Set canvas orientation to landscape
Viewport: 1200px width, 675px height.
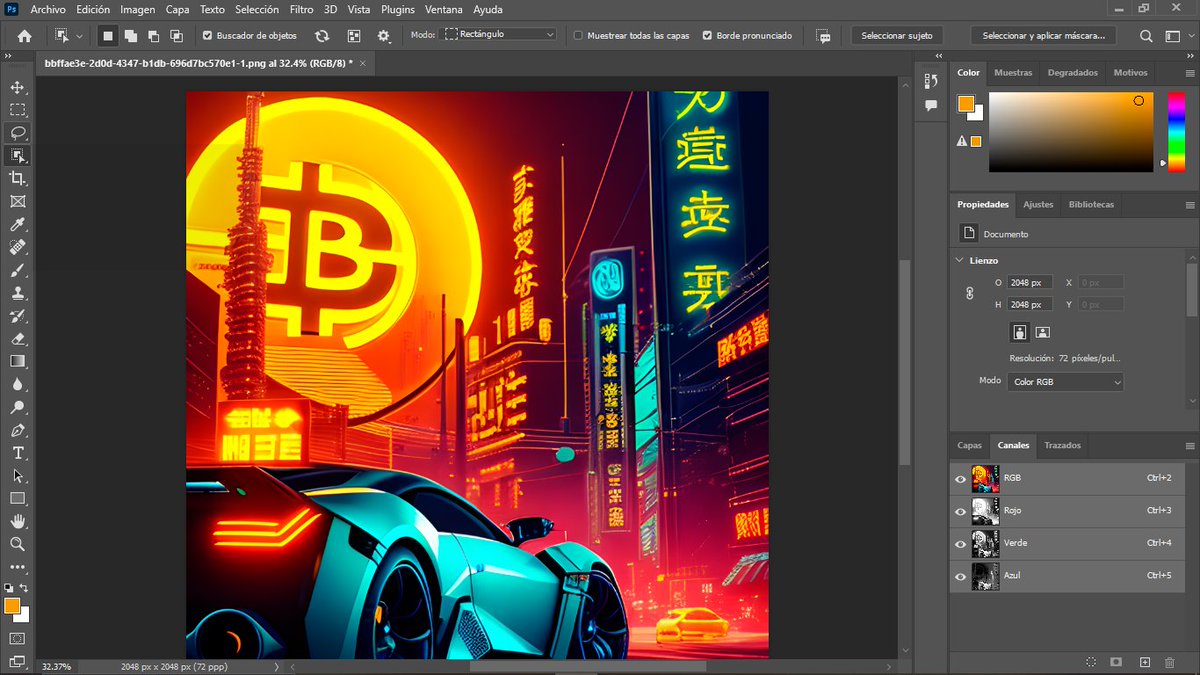pyautogui.click(x=1042, y=332)
